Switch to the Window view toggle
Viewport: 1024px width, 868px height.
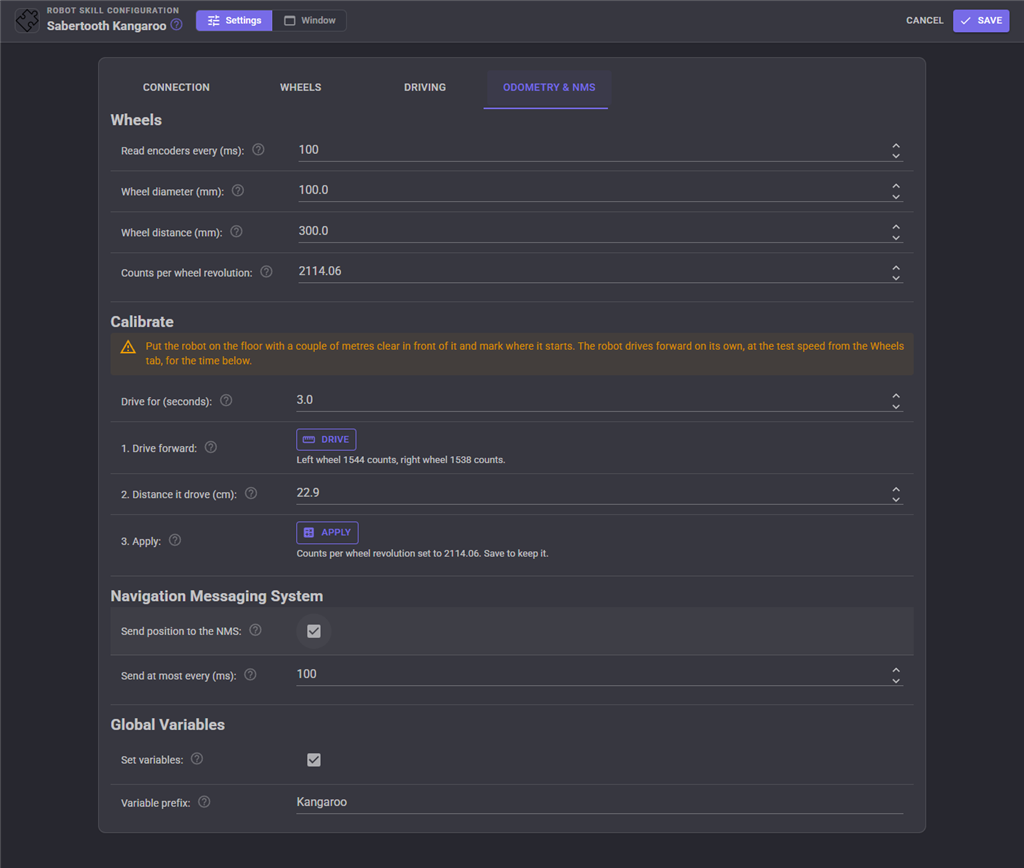(310, 20)
